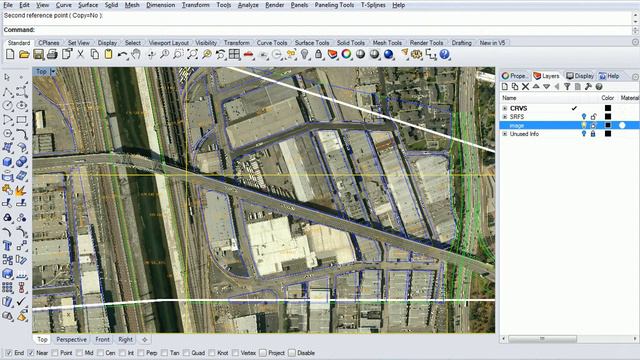Open the T-Splines menu
The width and height of the screenshot is (640, 360).
373,5
